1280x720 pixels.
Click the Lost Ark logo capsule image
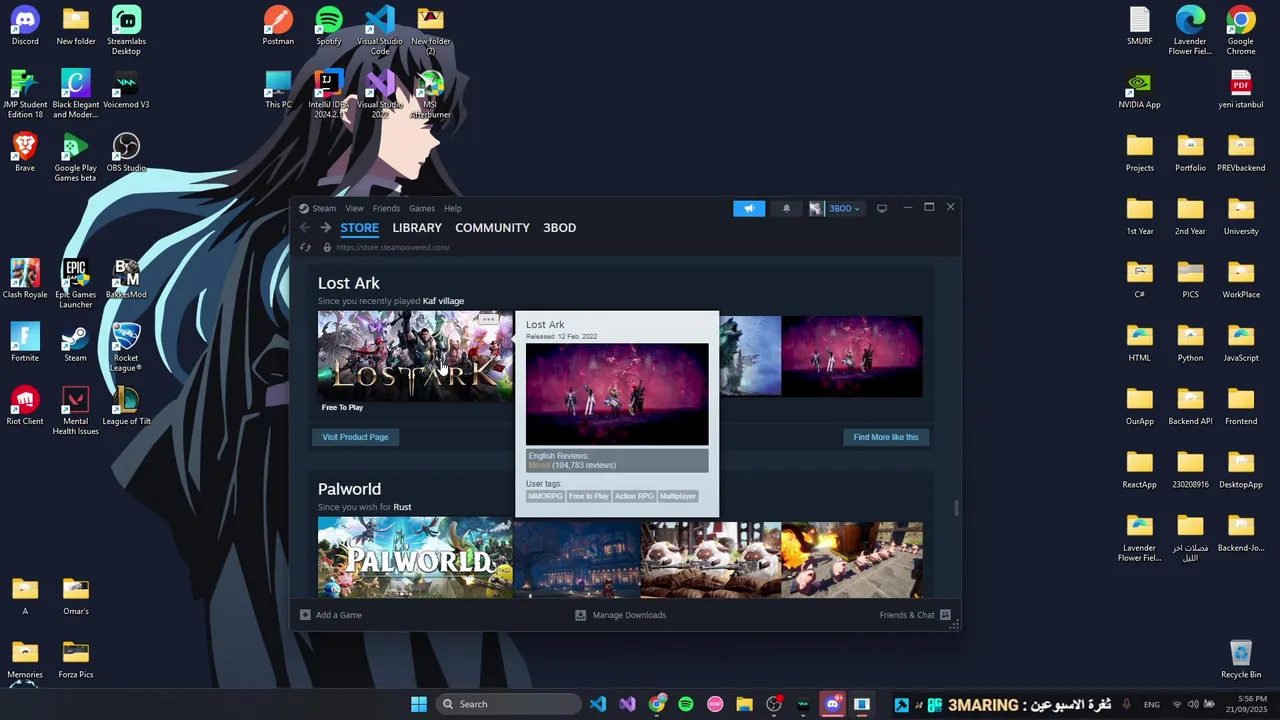click(415, 357)
